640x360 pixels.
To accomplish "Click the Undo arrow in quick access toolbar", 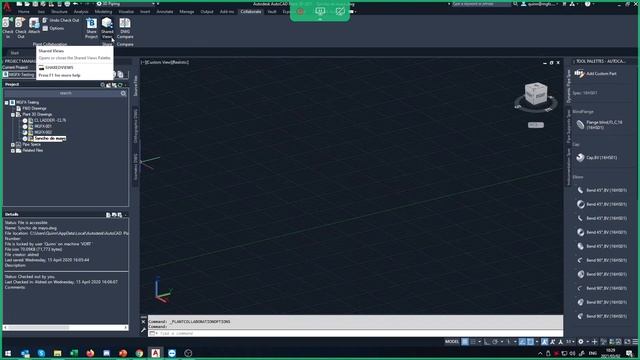I will [x=76, y=4].
